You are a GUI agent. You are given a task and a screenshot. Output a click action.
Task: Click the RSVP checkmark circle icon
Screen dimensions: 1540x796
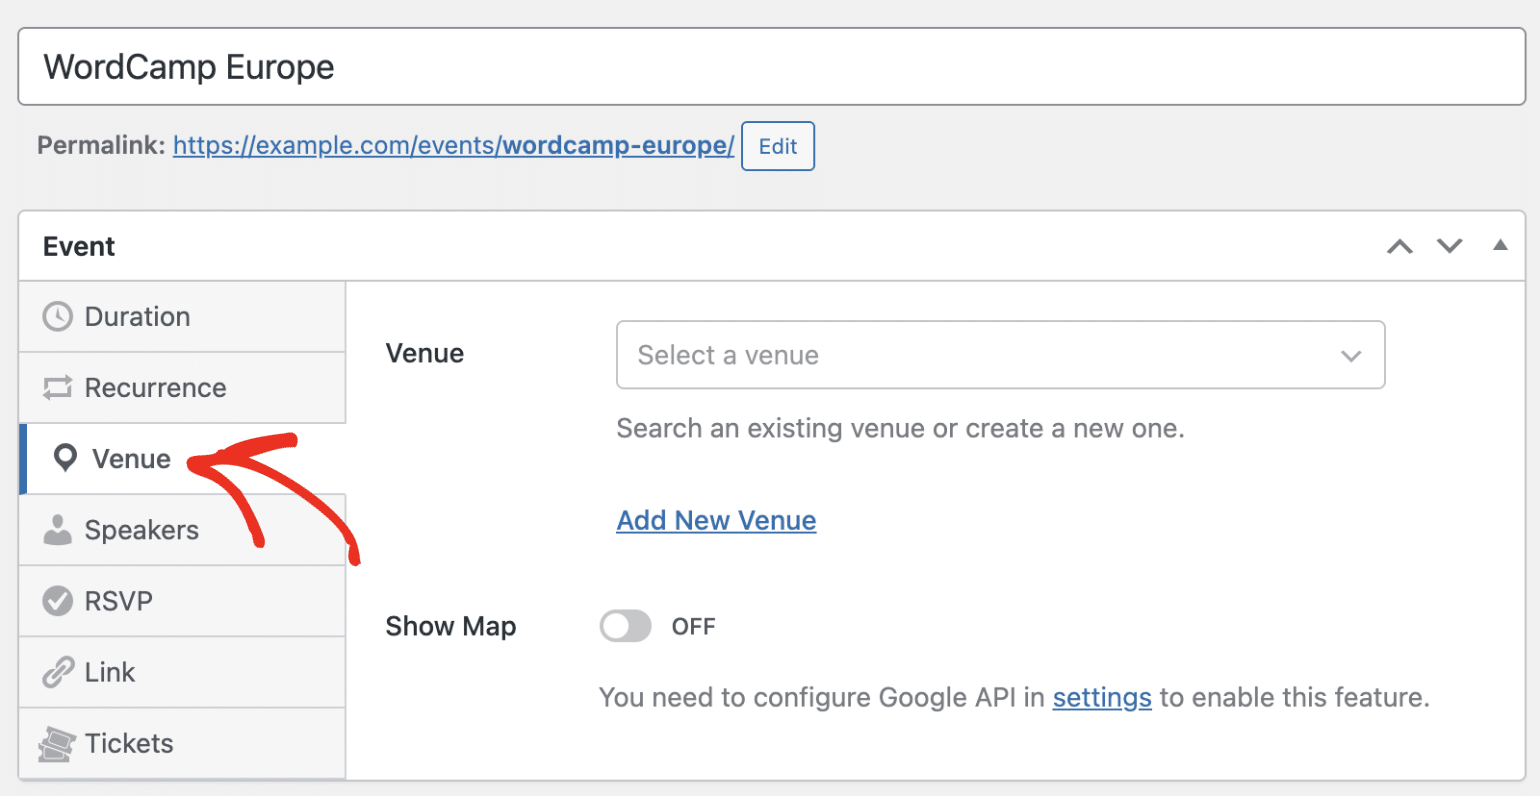point(58,601)
